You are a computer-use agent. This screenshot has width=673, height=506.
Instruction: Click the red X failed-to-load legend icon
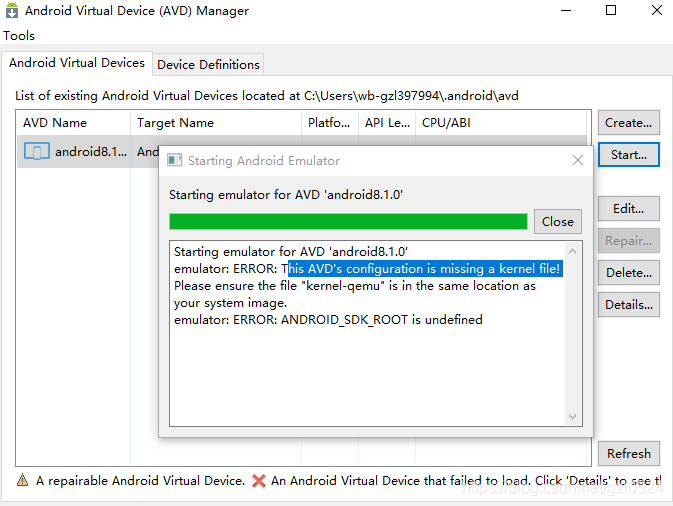click(259, 481)
